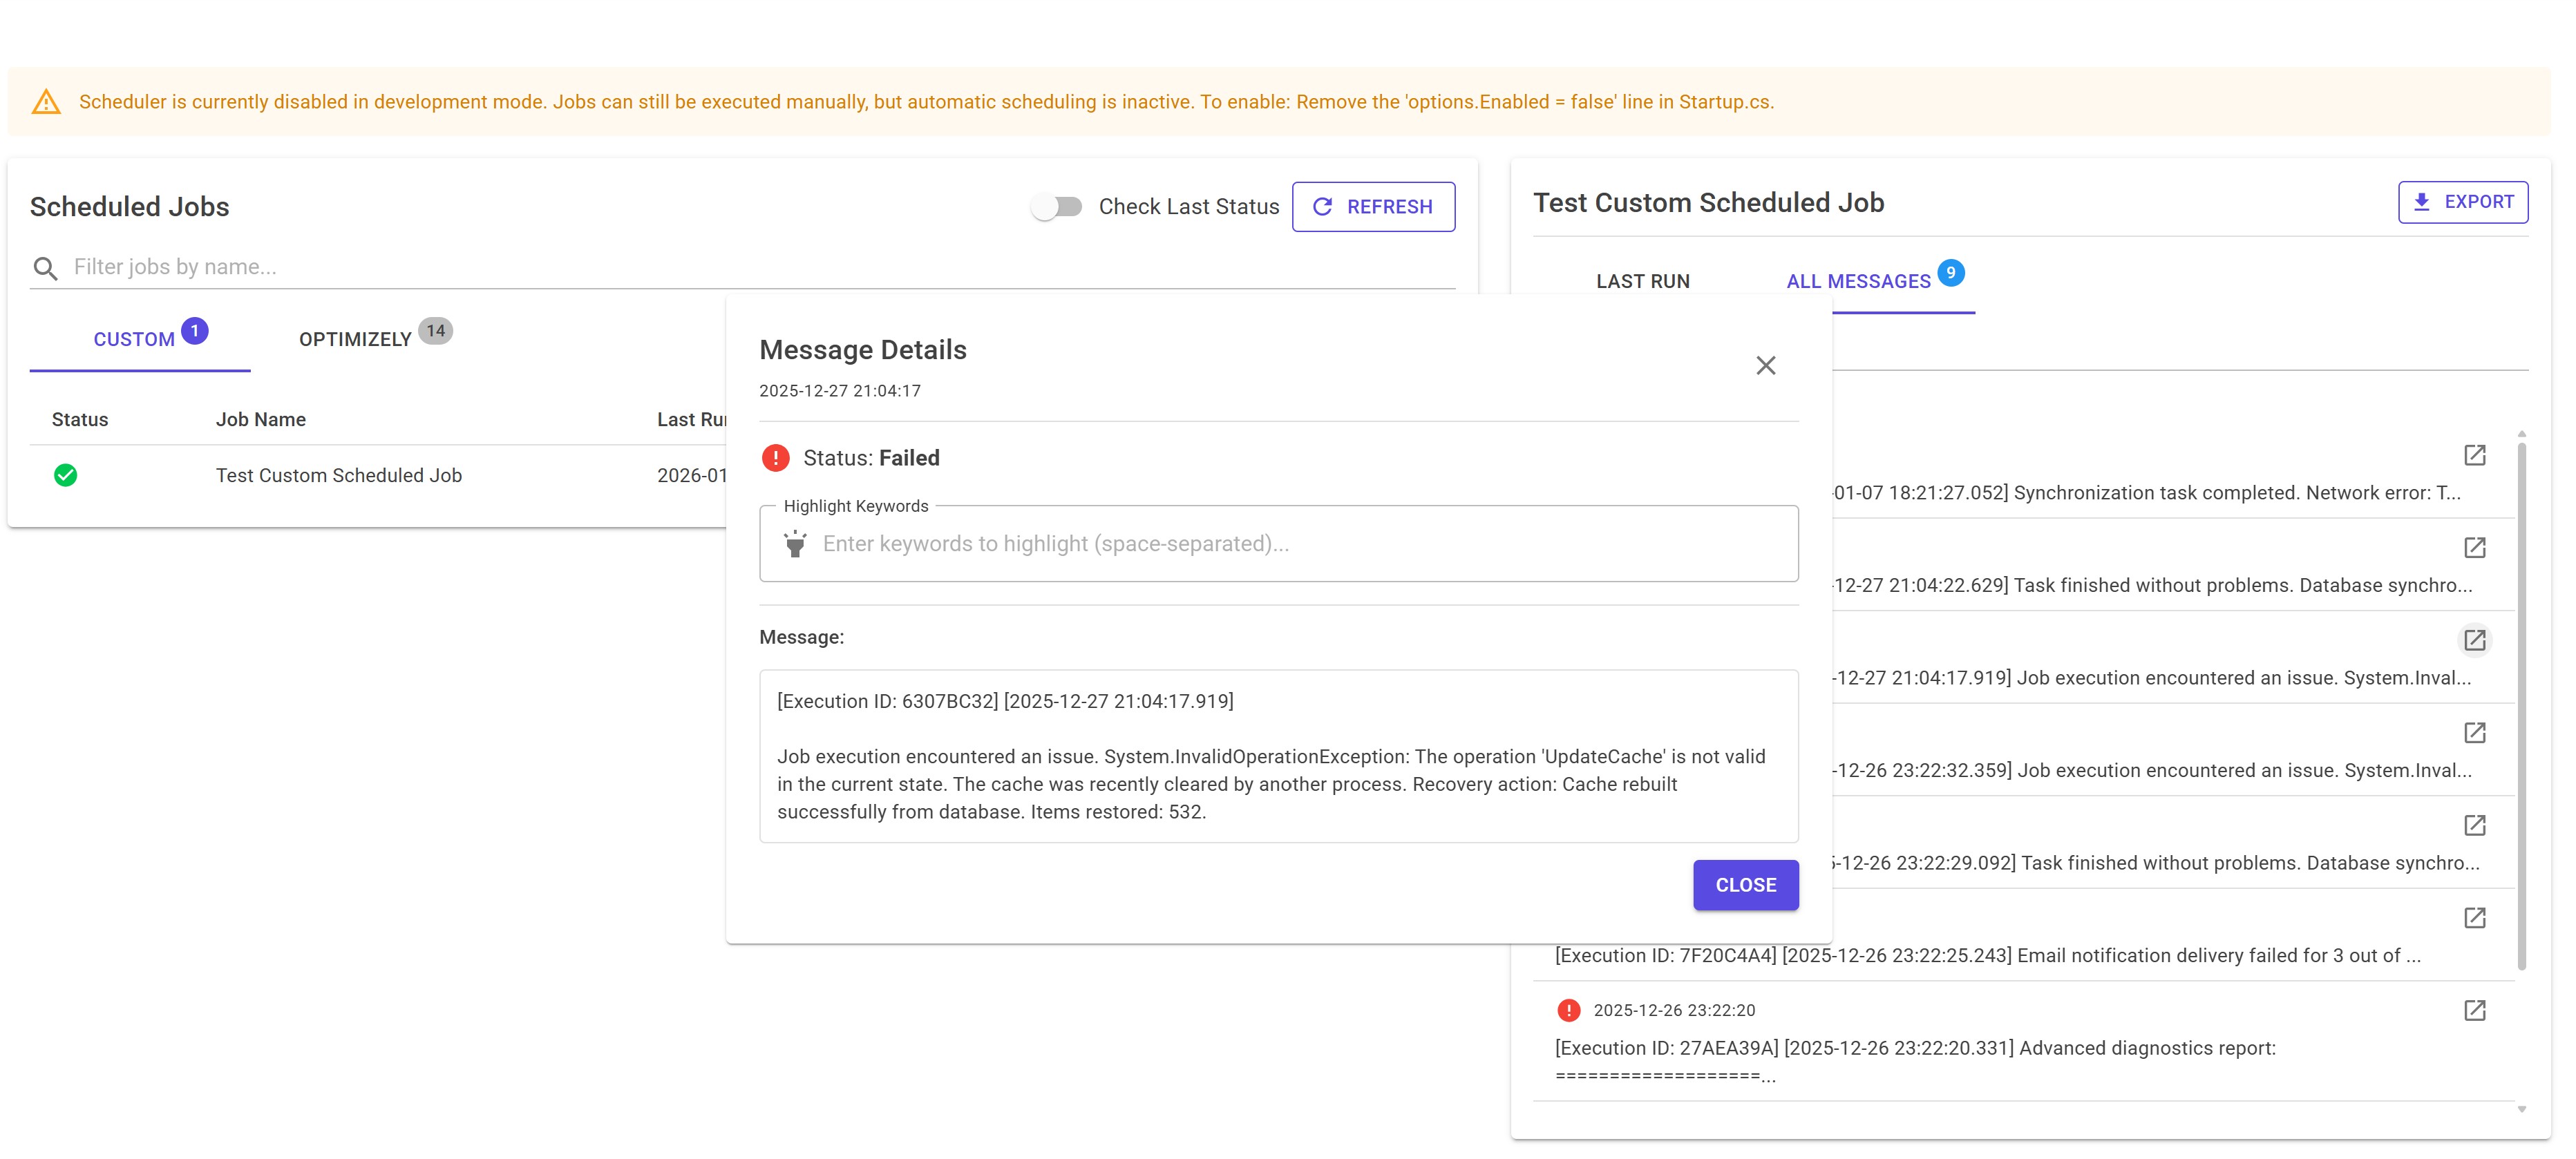This screenshot has width=2576, height=1159.
Task: Close Message Details with the X icon
Action: (1765, 366)
